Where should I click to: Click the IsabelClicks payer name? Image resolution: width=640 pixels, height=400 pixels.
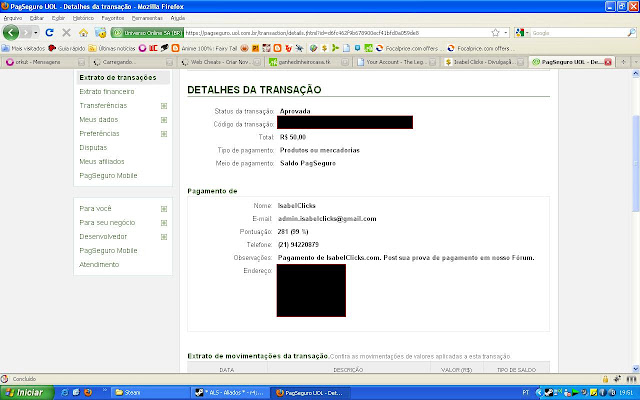[x=296, y=206]
